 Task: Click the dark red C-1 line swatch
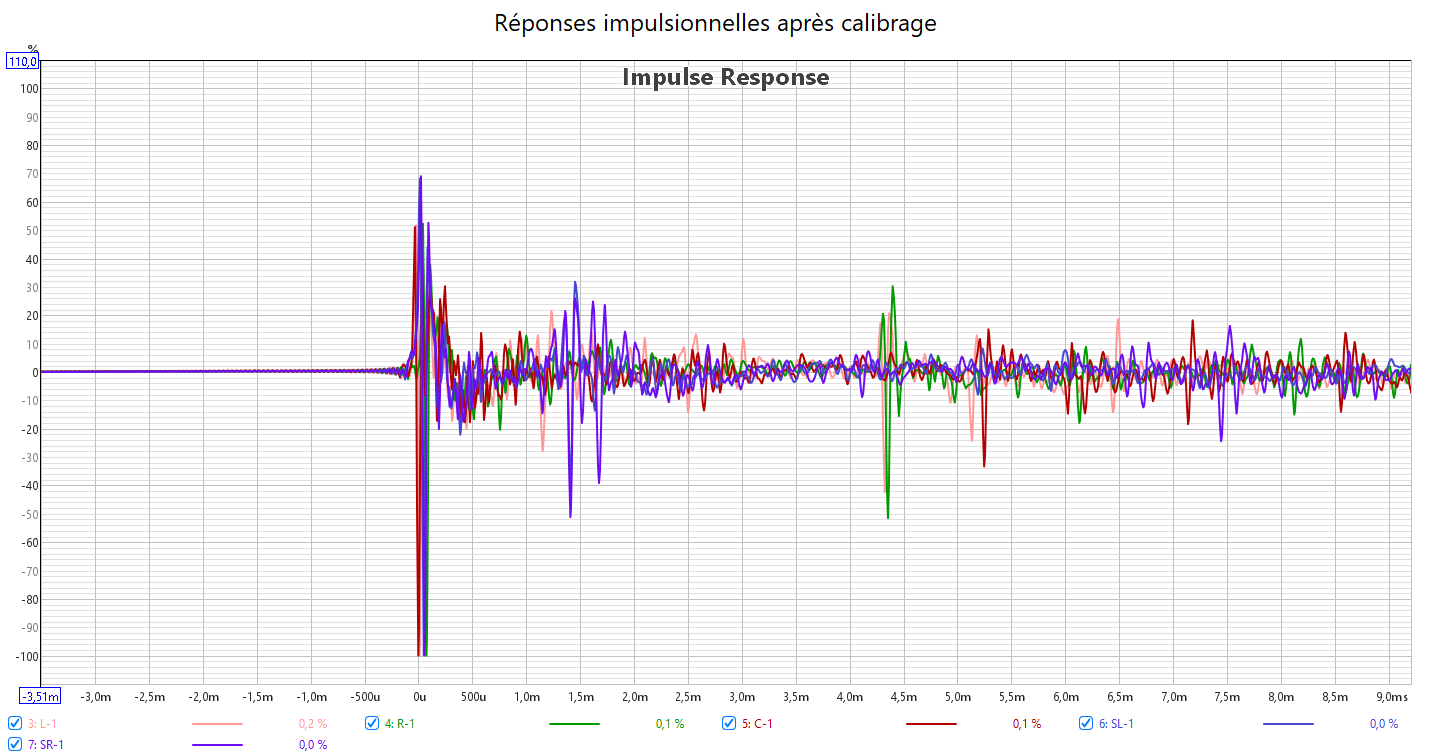tap(931, 723)
